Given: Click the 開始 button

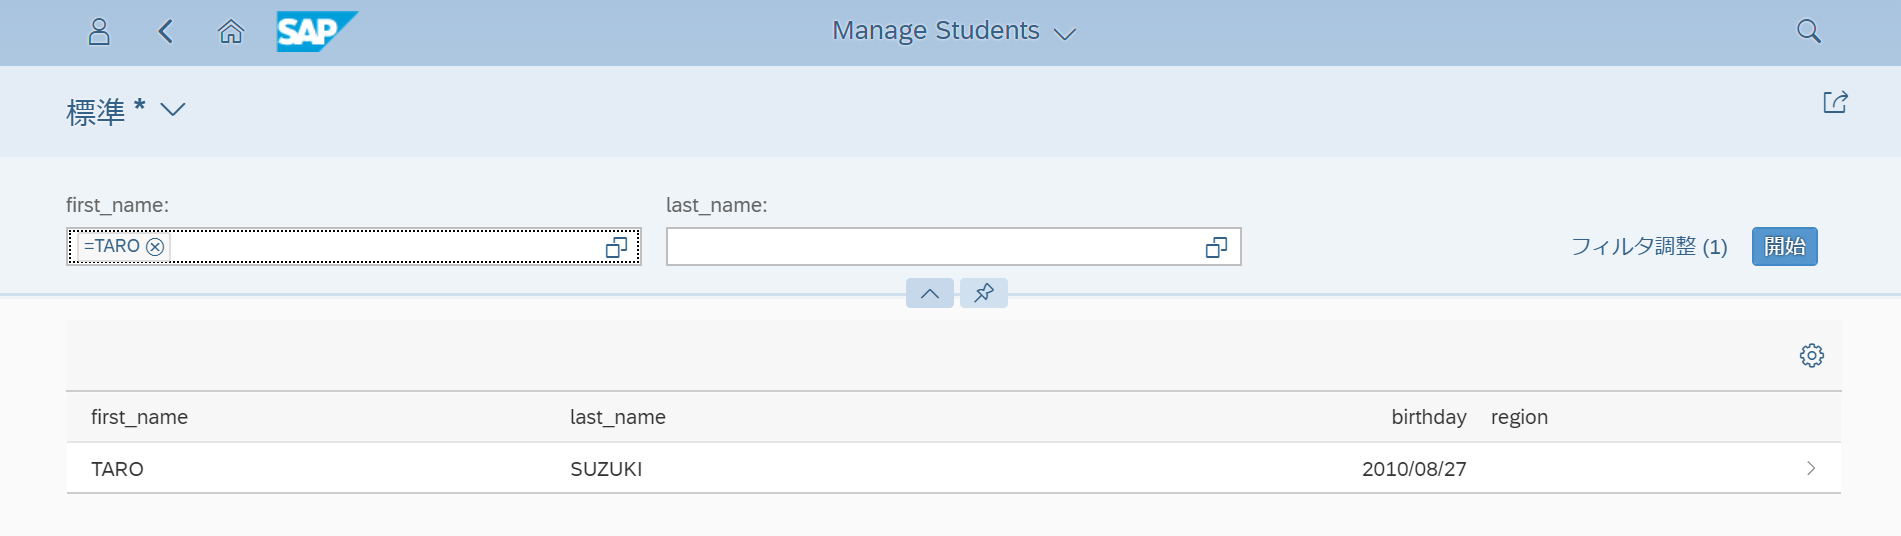Looking at the screenshot, I should [1784, 247].
